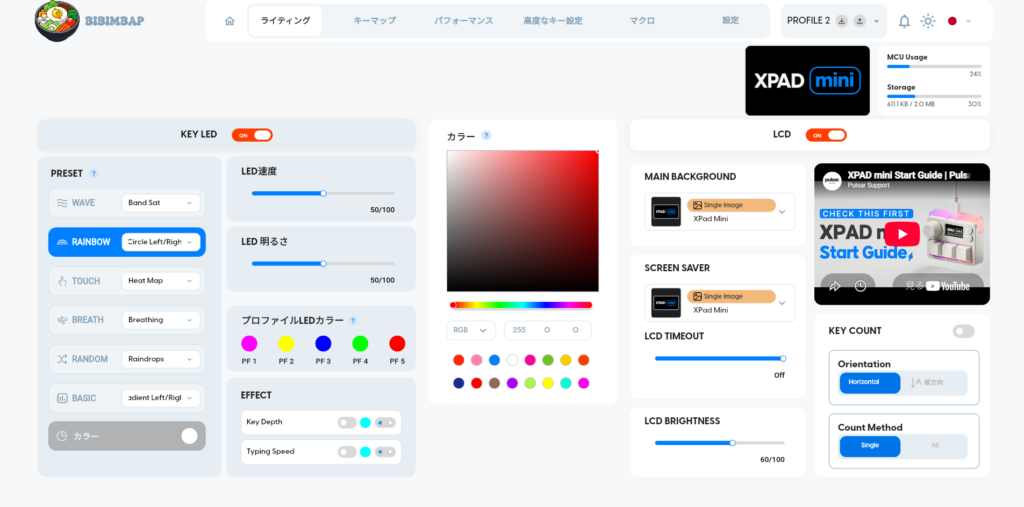Select the PF 3 blue color
This screenshot has width=1024, height=507.
[x=323, y=344]
